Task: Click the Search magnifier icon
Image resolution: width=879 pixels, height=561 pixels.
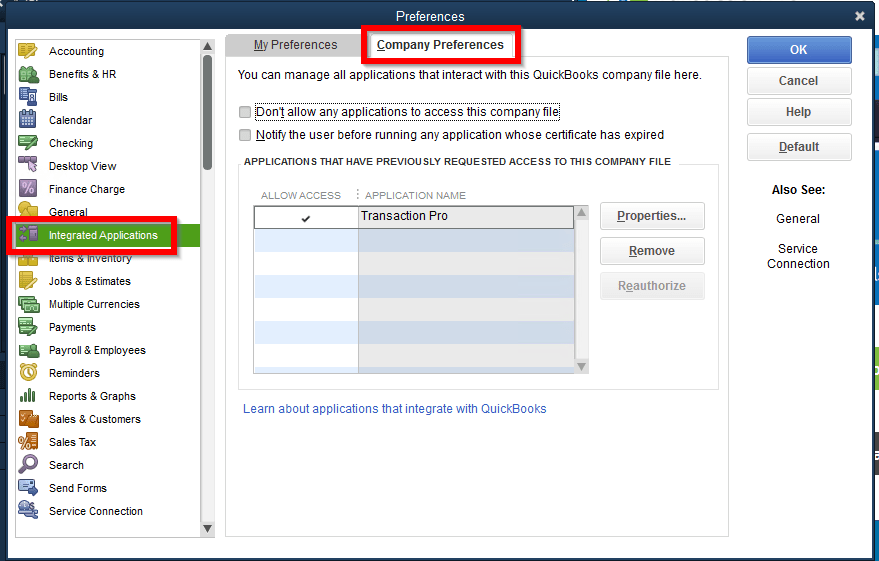Action: point(27,465)
